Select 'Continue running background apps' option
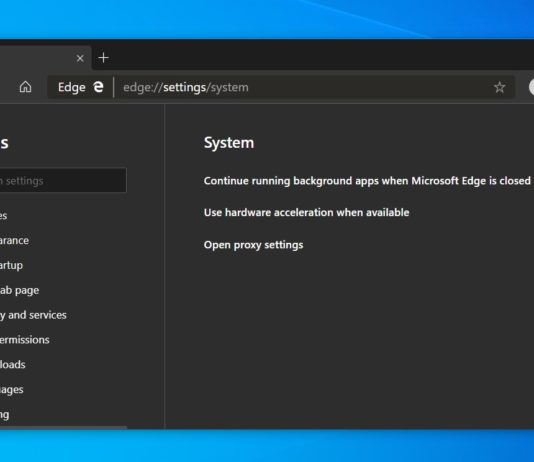 (367, 181)
